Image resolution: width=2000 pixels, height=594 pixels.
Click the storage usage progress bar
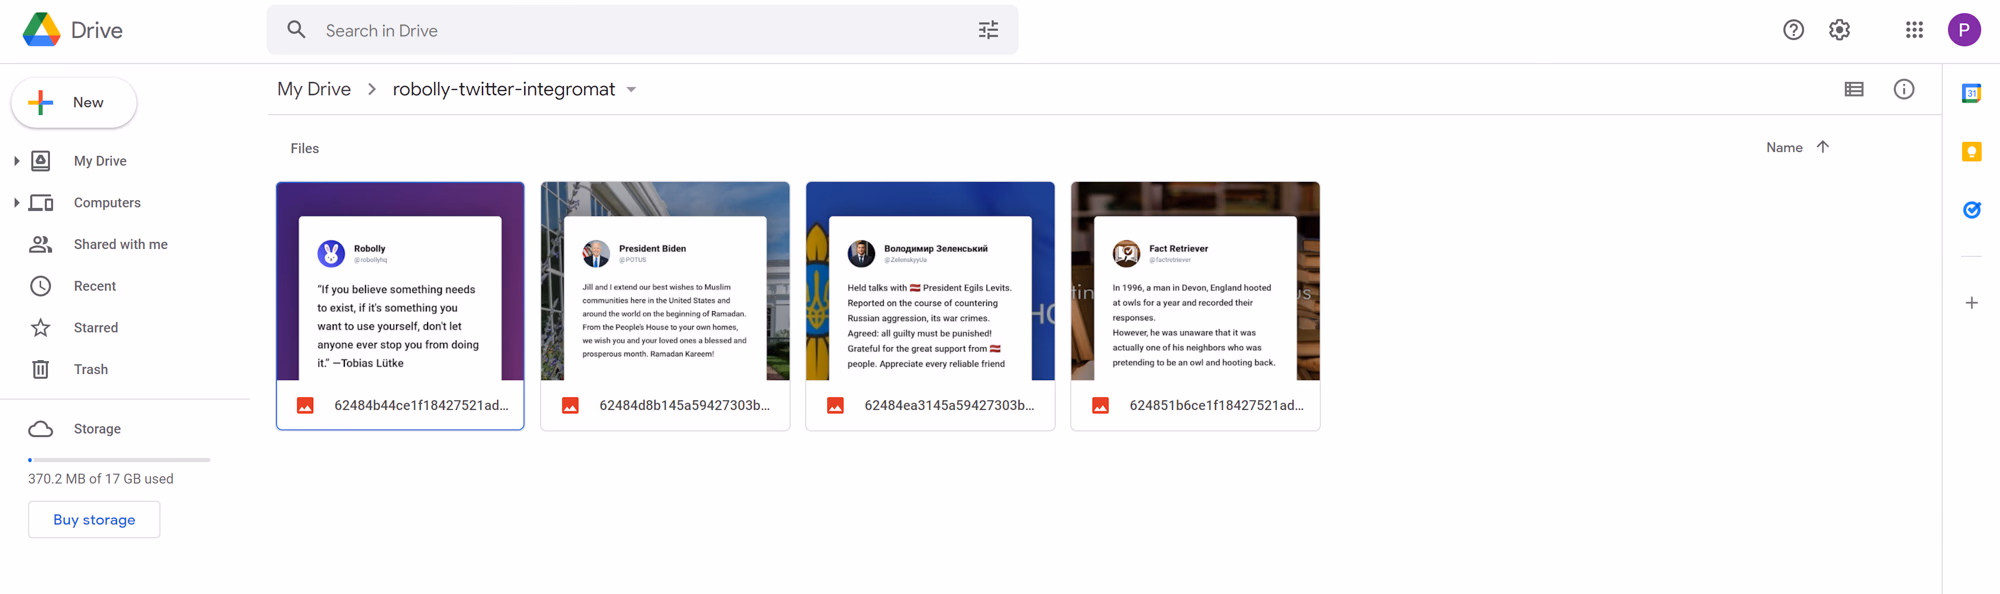tap(119, 460)
